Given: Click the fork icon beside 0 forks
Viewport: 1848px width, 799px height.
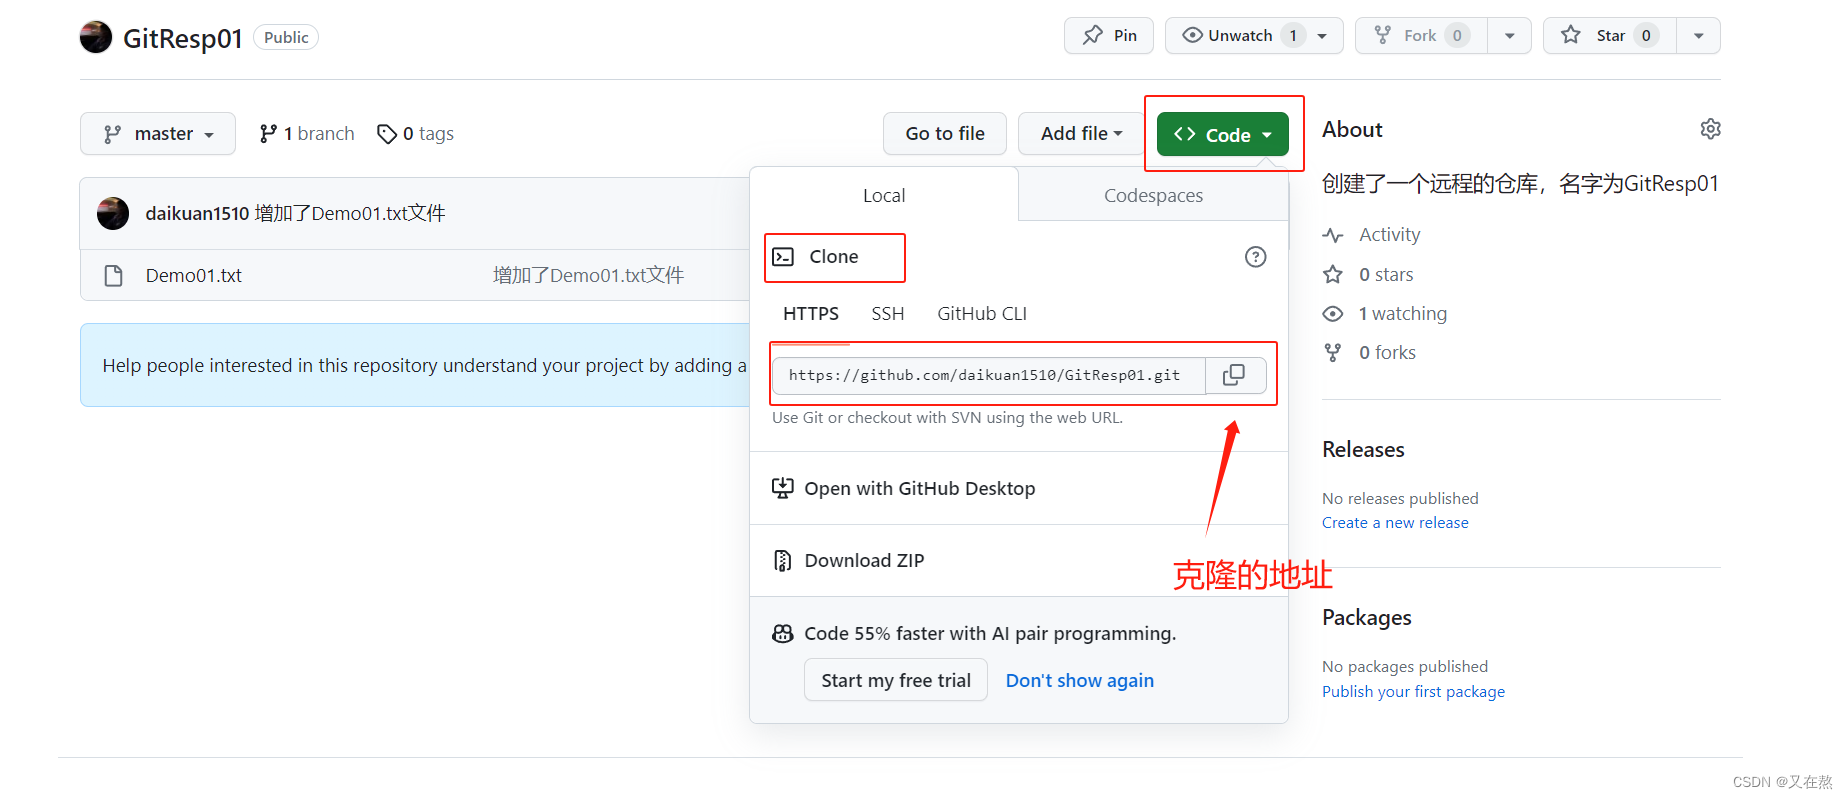Looking at the screenshot, I should (x=1333, y=353).
